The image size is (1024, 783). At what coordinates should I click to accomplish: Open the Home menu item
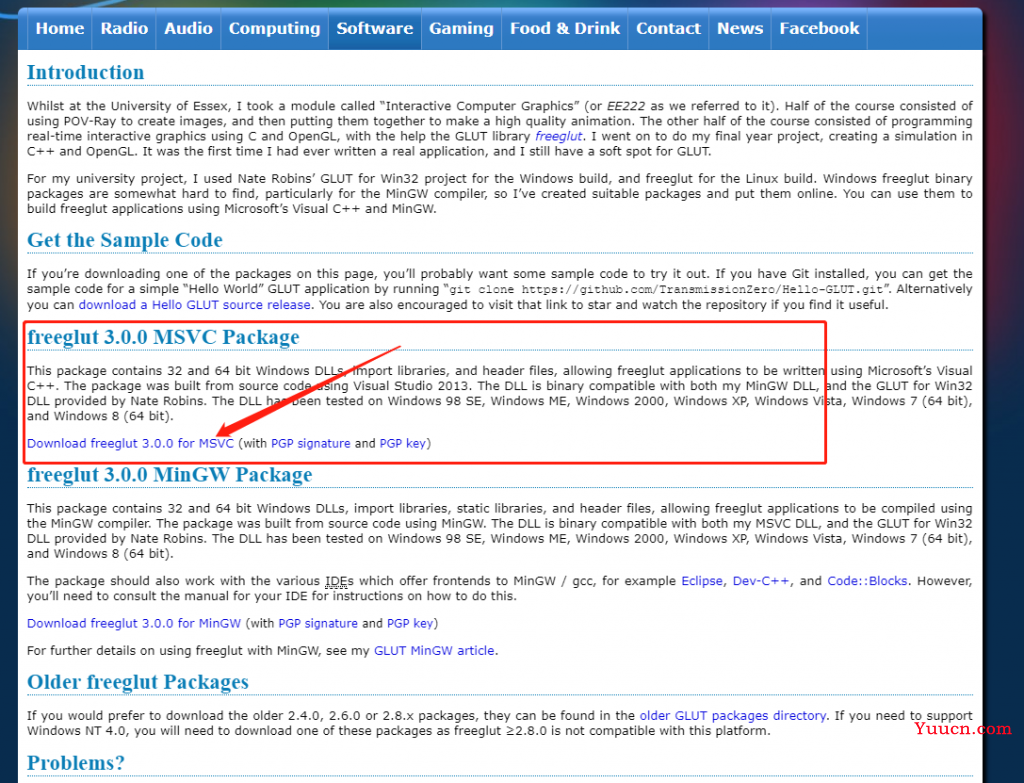[59, 29]
